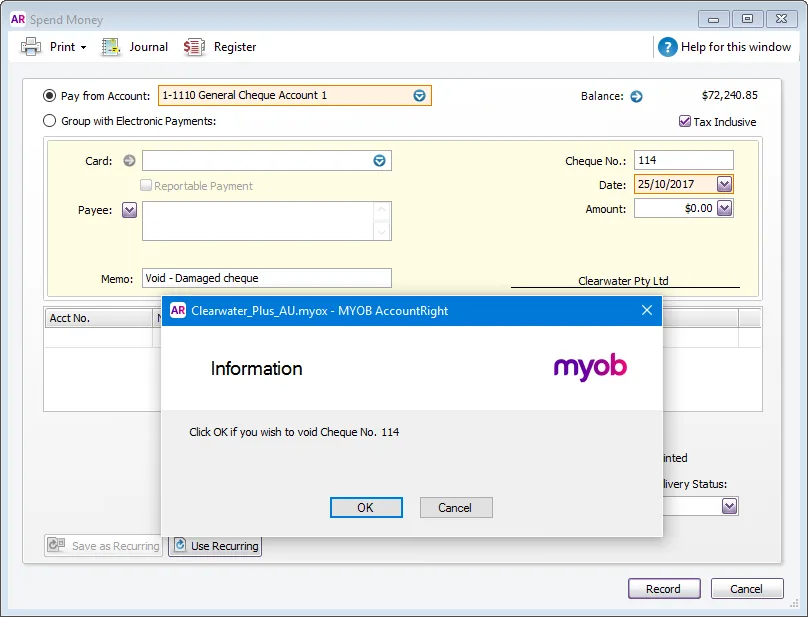Click the myob logo
The height and width of the screenshot is (617, 808).
coord(590,367)
